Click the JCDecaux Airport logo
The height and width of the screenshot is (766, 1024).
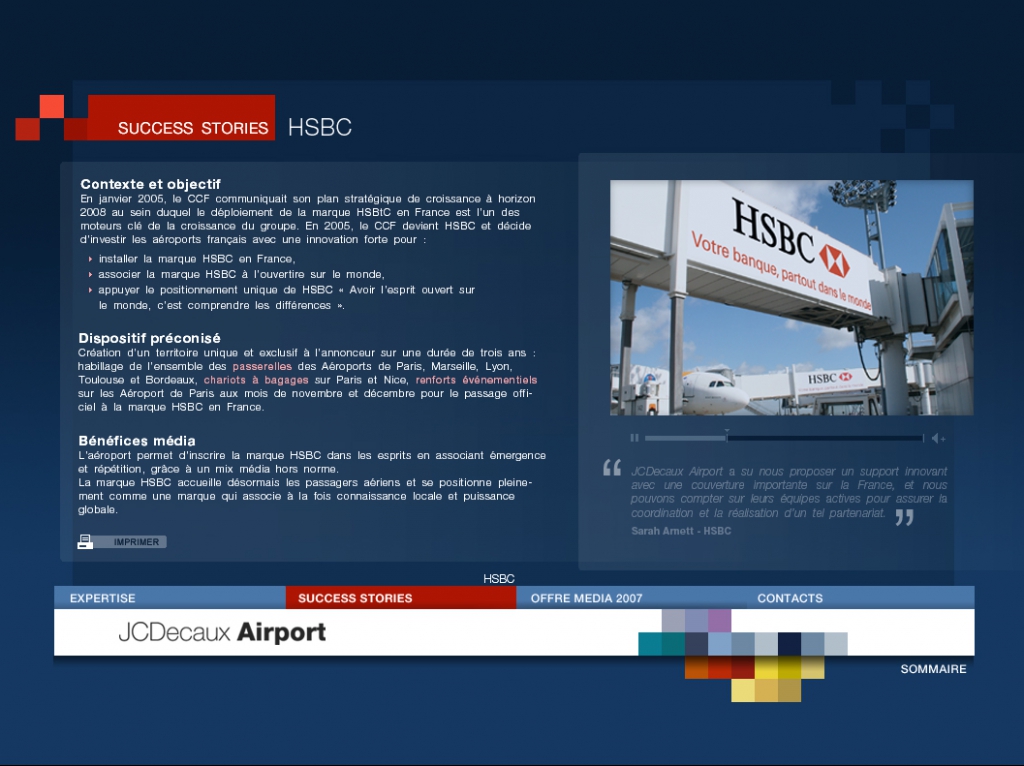(222, 632)
